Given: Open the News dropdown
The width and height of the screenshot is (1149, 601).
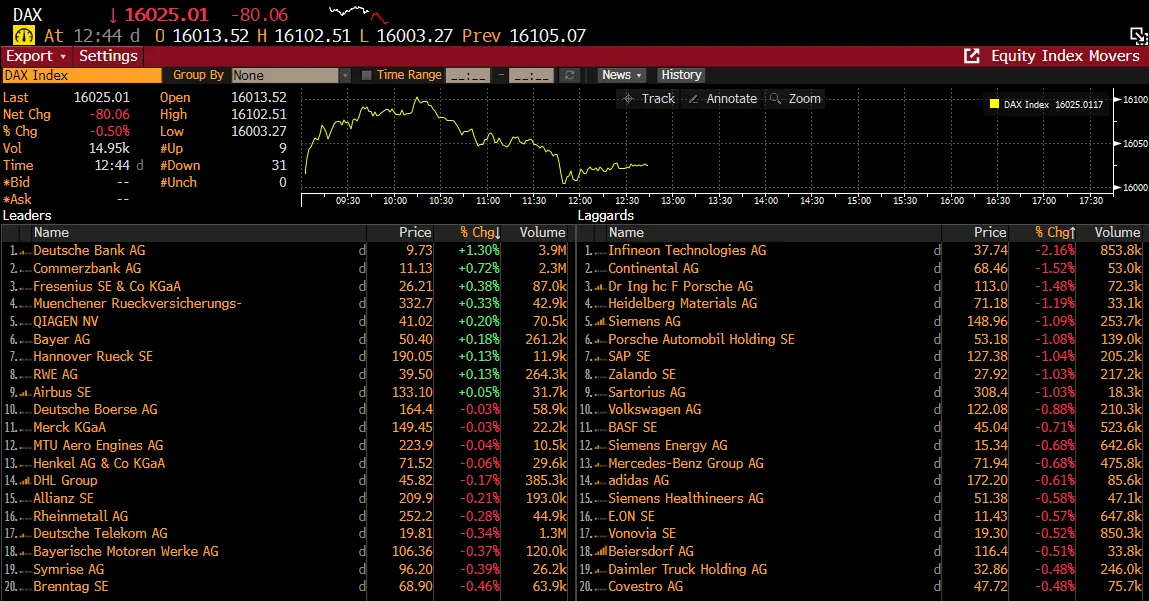Looking at the screenshot, I should pyautogui.click(x=621, y=74).
